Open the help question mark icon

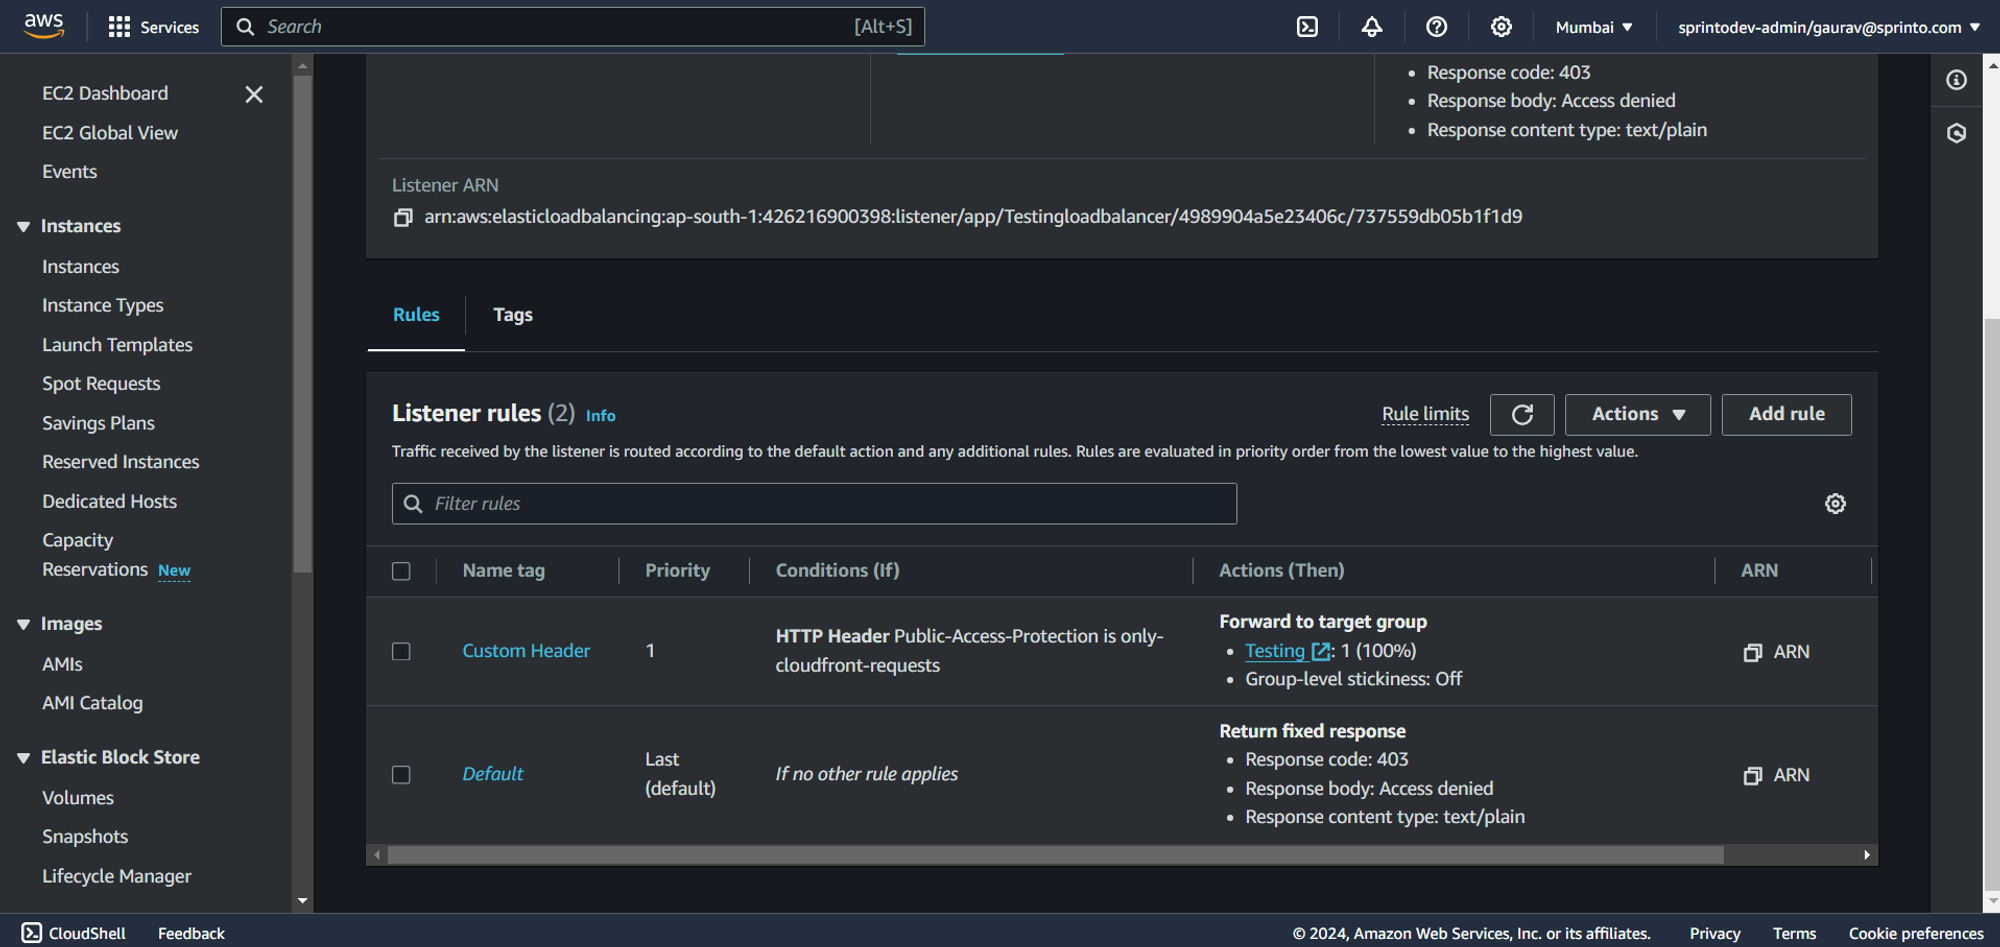pyautogui.click(x=1436, y=27)
